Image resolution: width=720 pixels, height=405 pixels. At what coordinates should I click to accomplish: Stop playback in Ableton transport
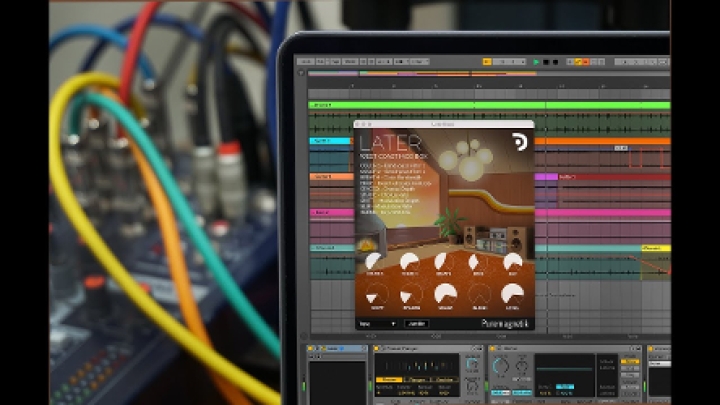point(546,62)
